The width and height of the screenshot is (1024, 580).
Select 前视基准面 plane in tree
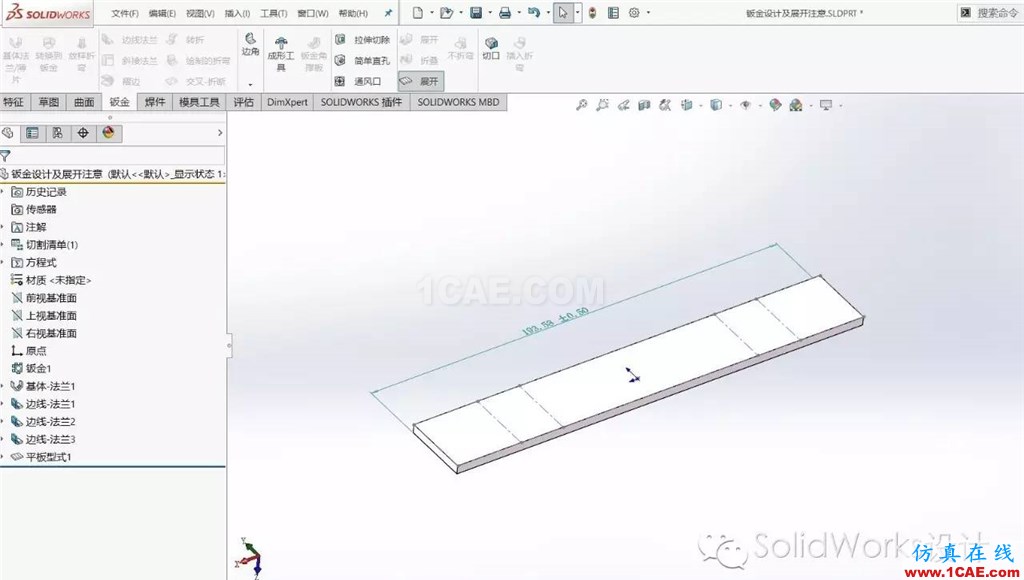[x=44, y=298]
